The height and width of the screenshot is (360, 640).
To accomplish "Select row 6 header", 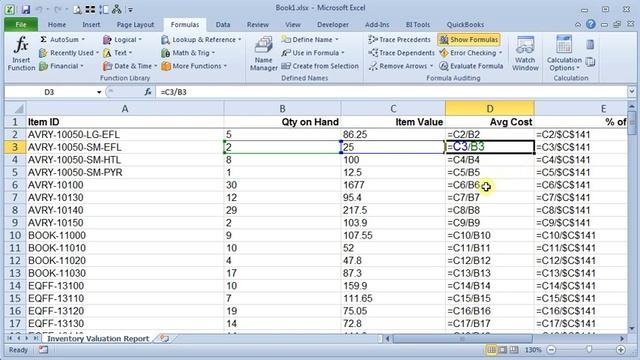I will coord(15,185).
